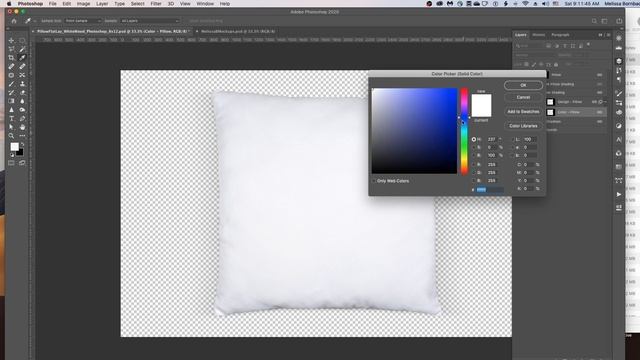Click the foreground color swatch in toolbar
Viewport: 640px width, 360px height.
pos(14,147)
